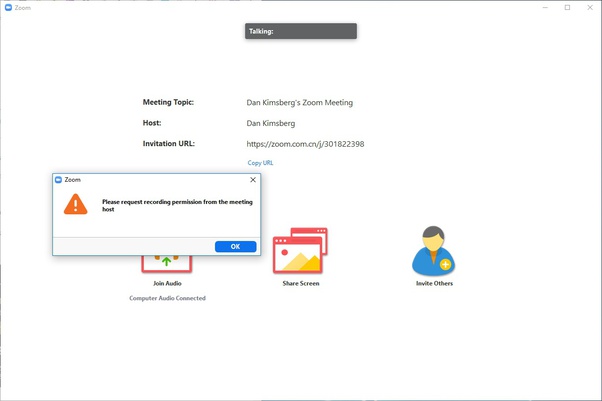602x401 pixels.
Task: Click the Zoom logo in dialog title bar
Action: click(58, 180)
